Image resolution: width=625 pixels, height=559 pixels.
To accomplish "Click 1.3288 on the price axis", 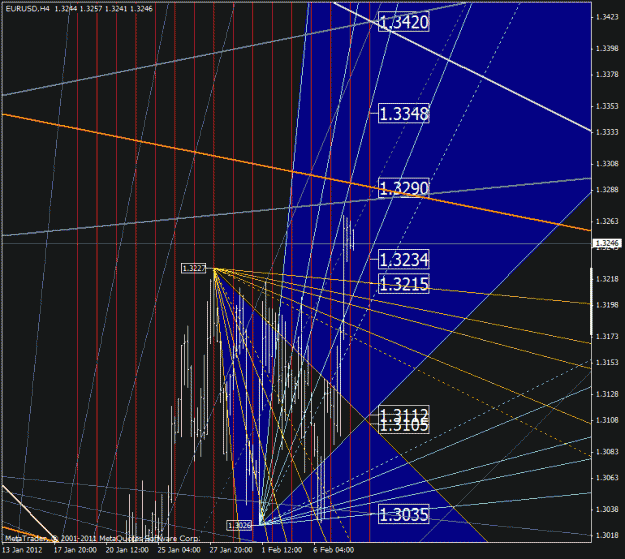I will click(607, 190).
